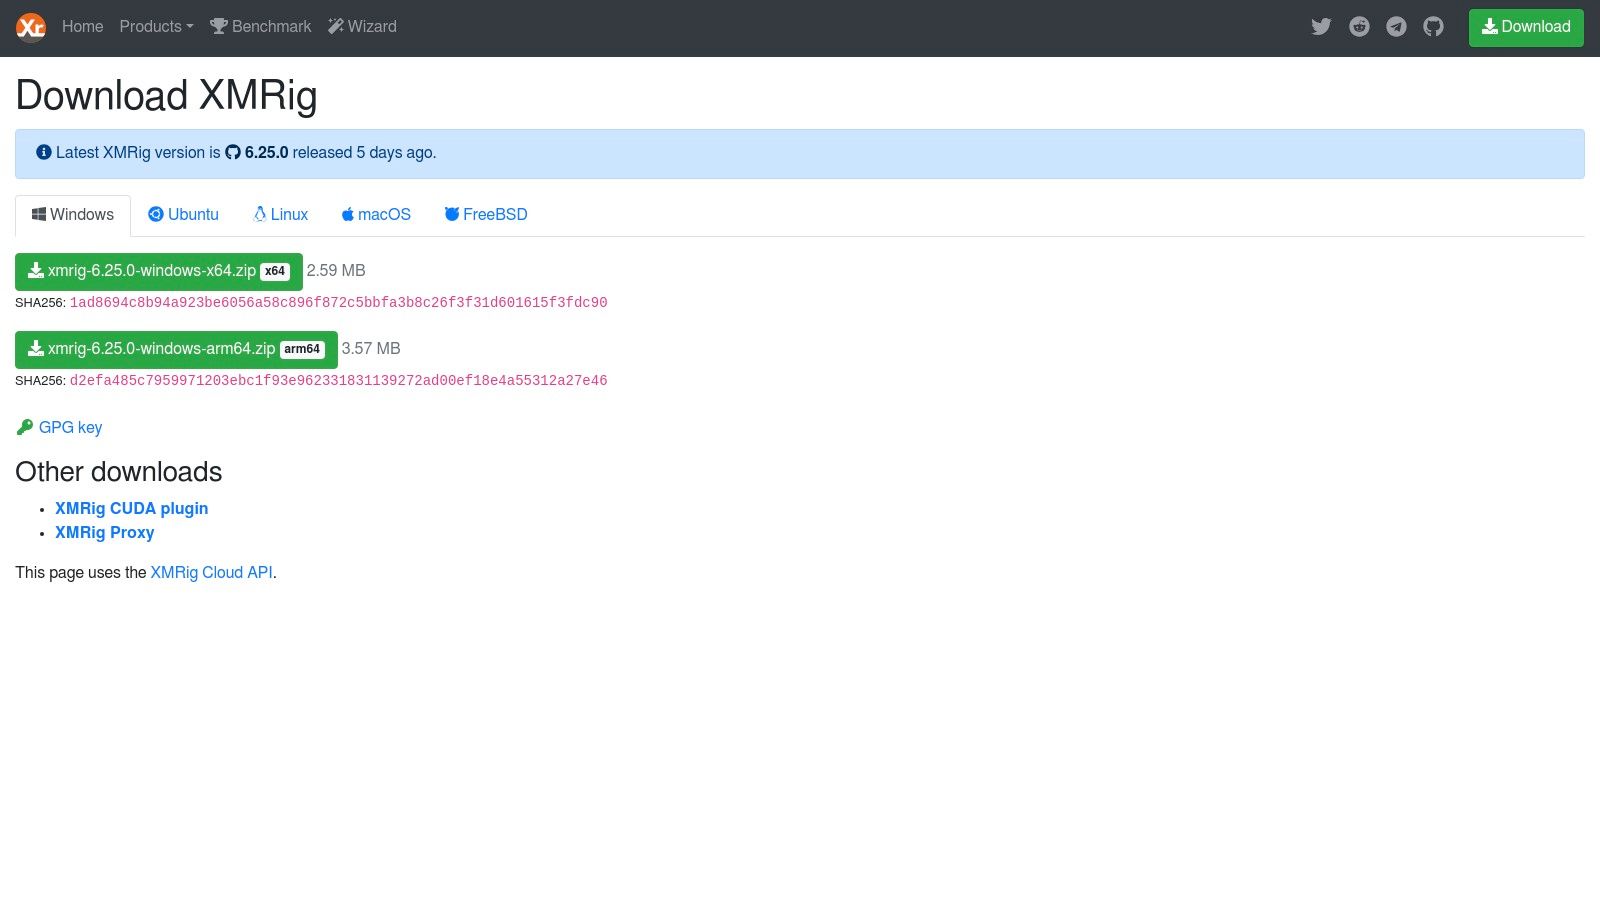
Task: Open Telegram via the paper plane icon
Action: (1396, 27)
